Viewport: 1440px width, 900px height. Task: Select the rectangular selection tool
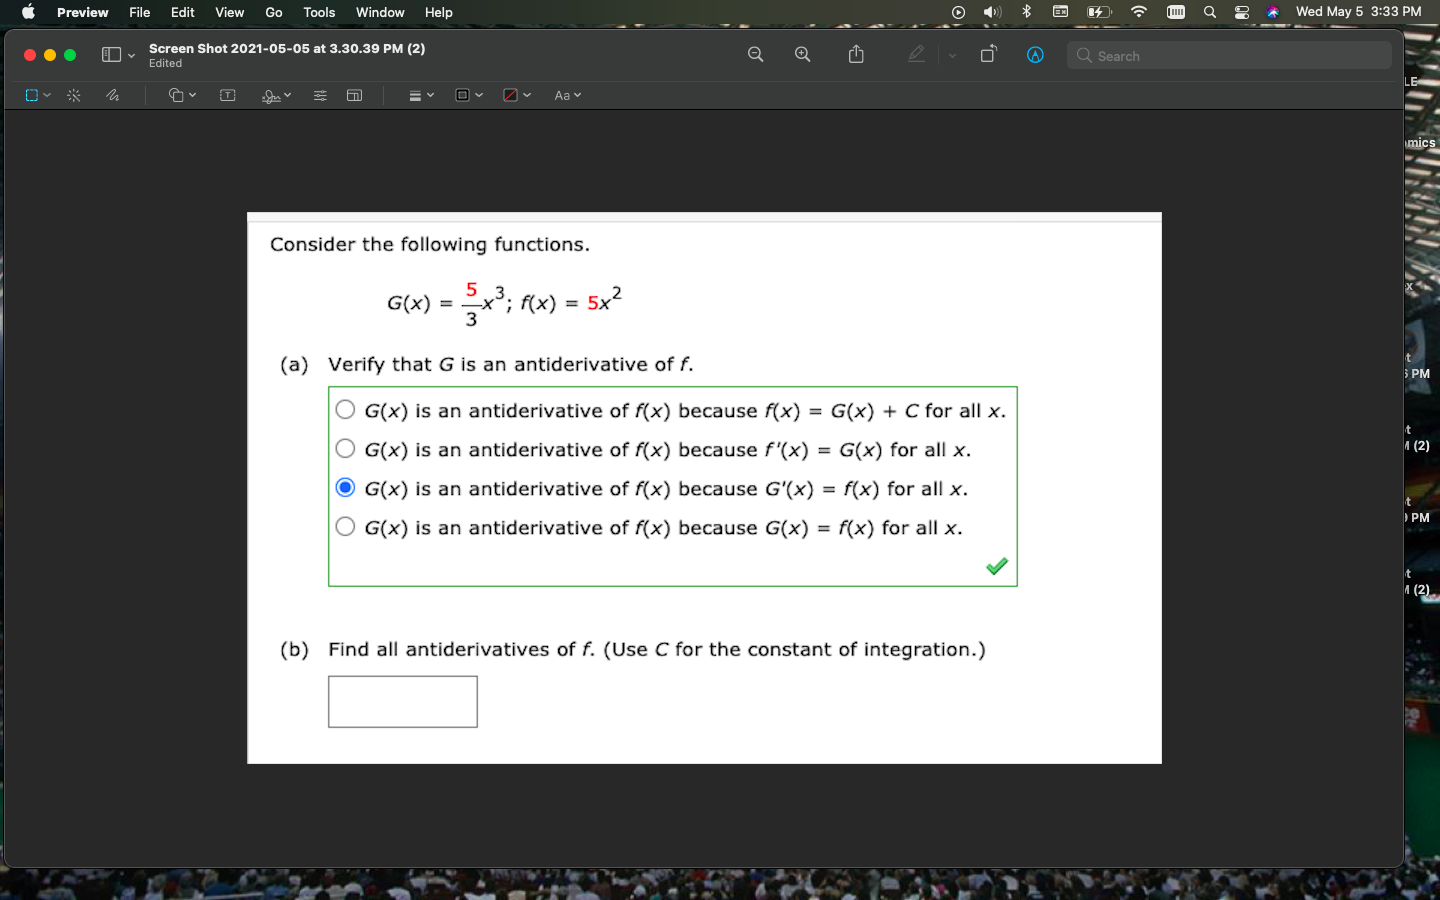(x=30, y=95)
